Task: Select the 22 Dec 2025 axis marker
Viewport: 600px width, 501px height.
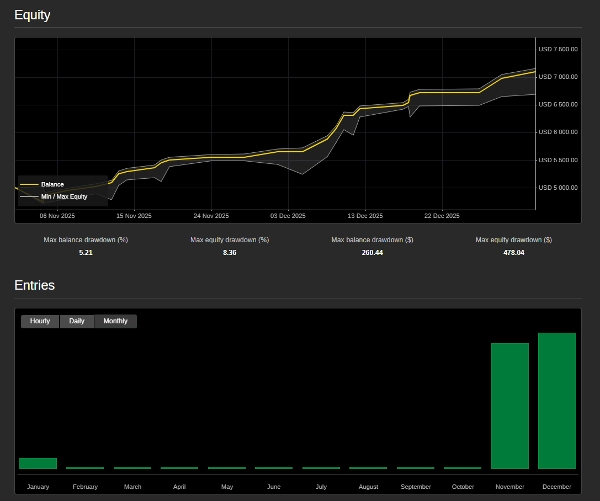Action: 441,215
